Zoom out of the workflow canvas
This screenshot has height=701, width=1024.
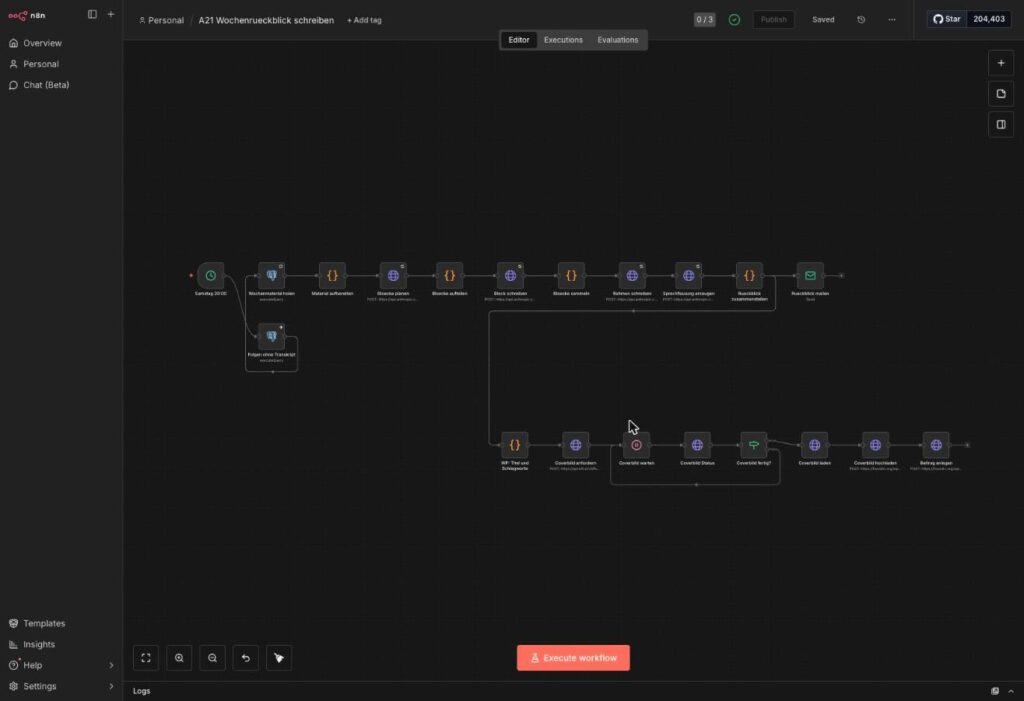pos(212,658)
